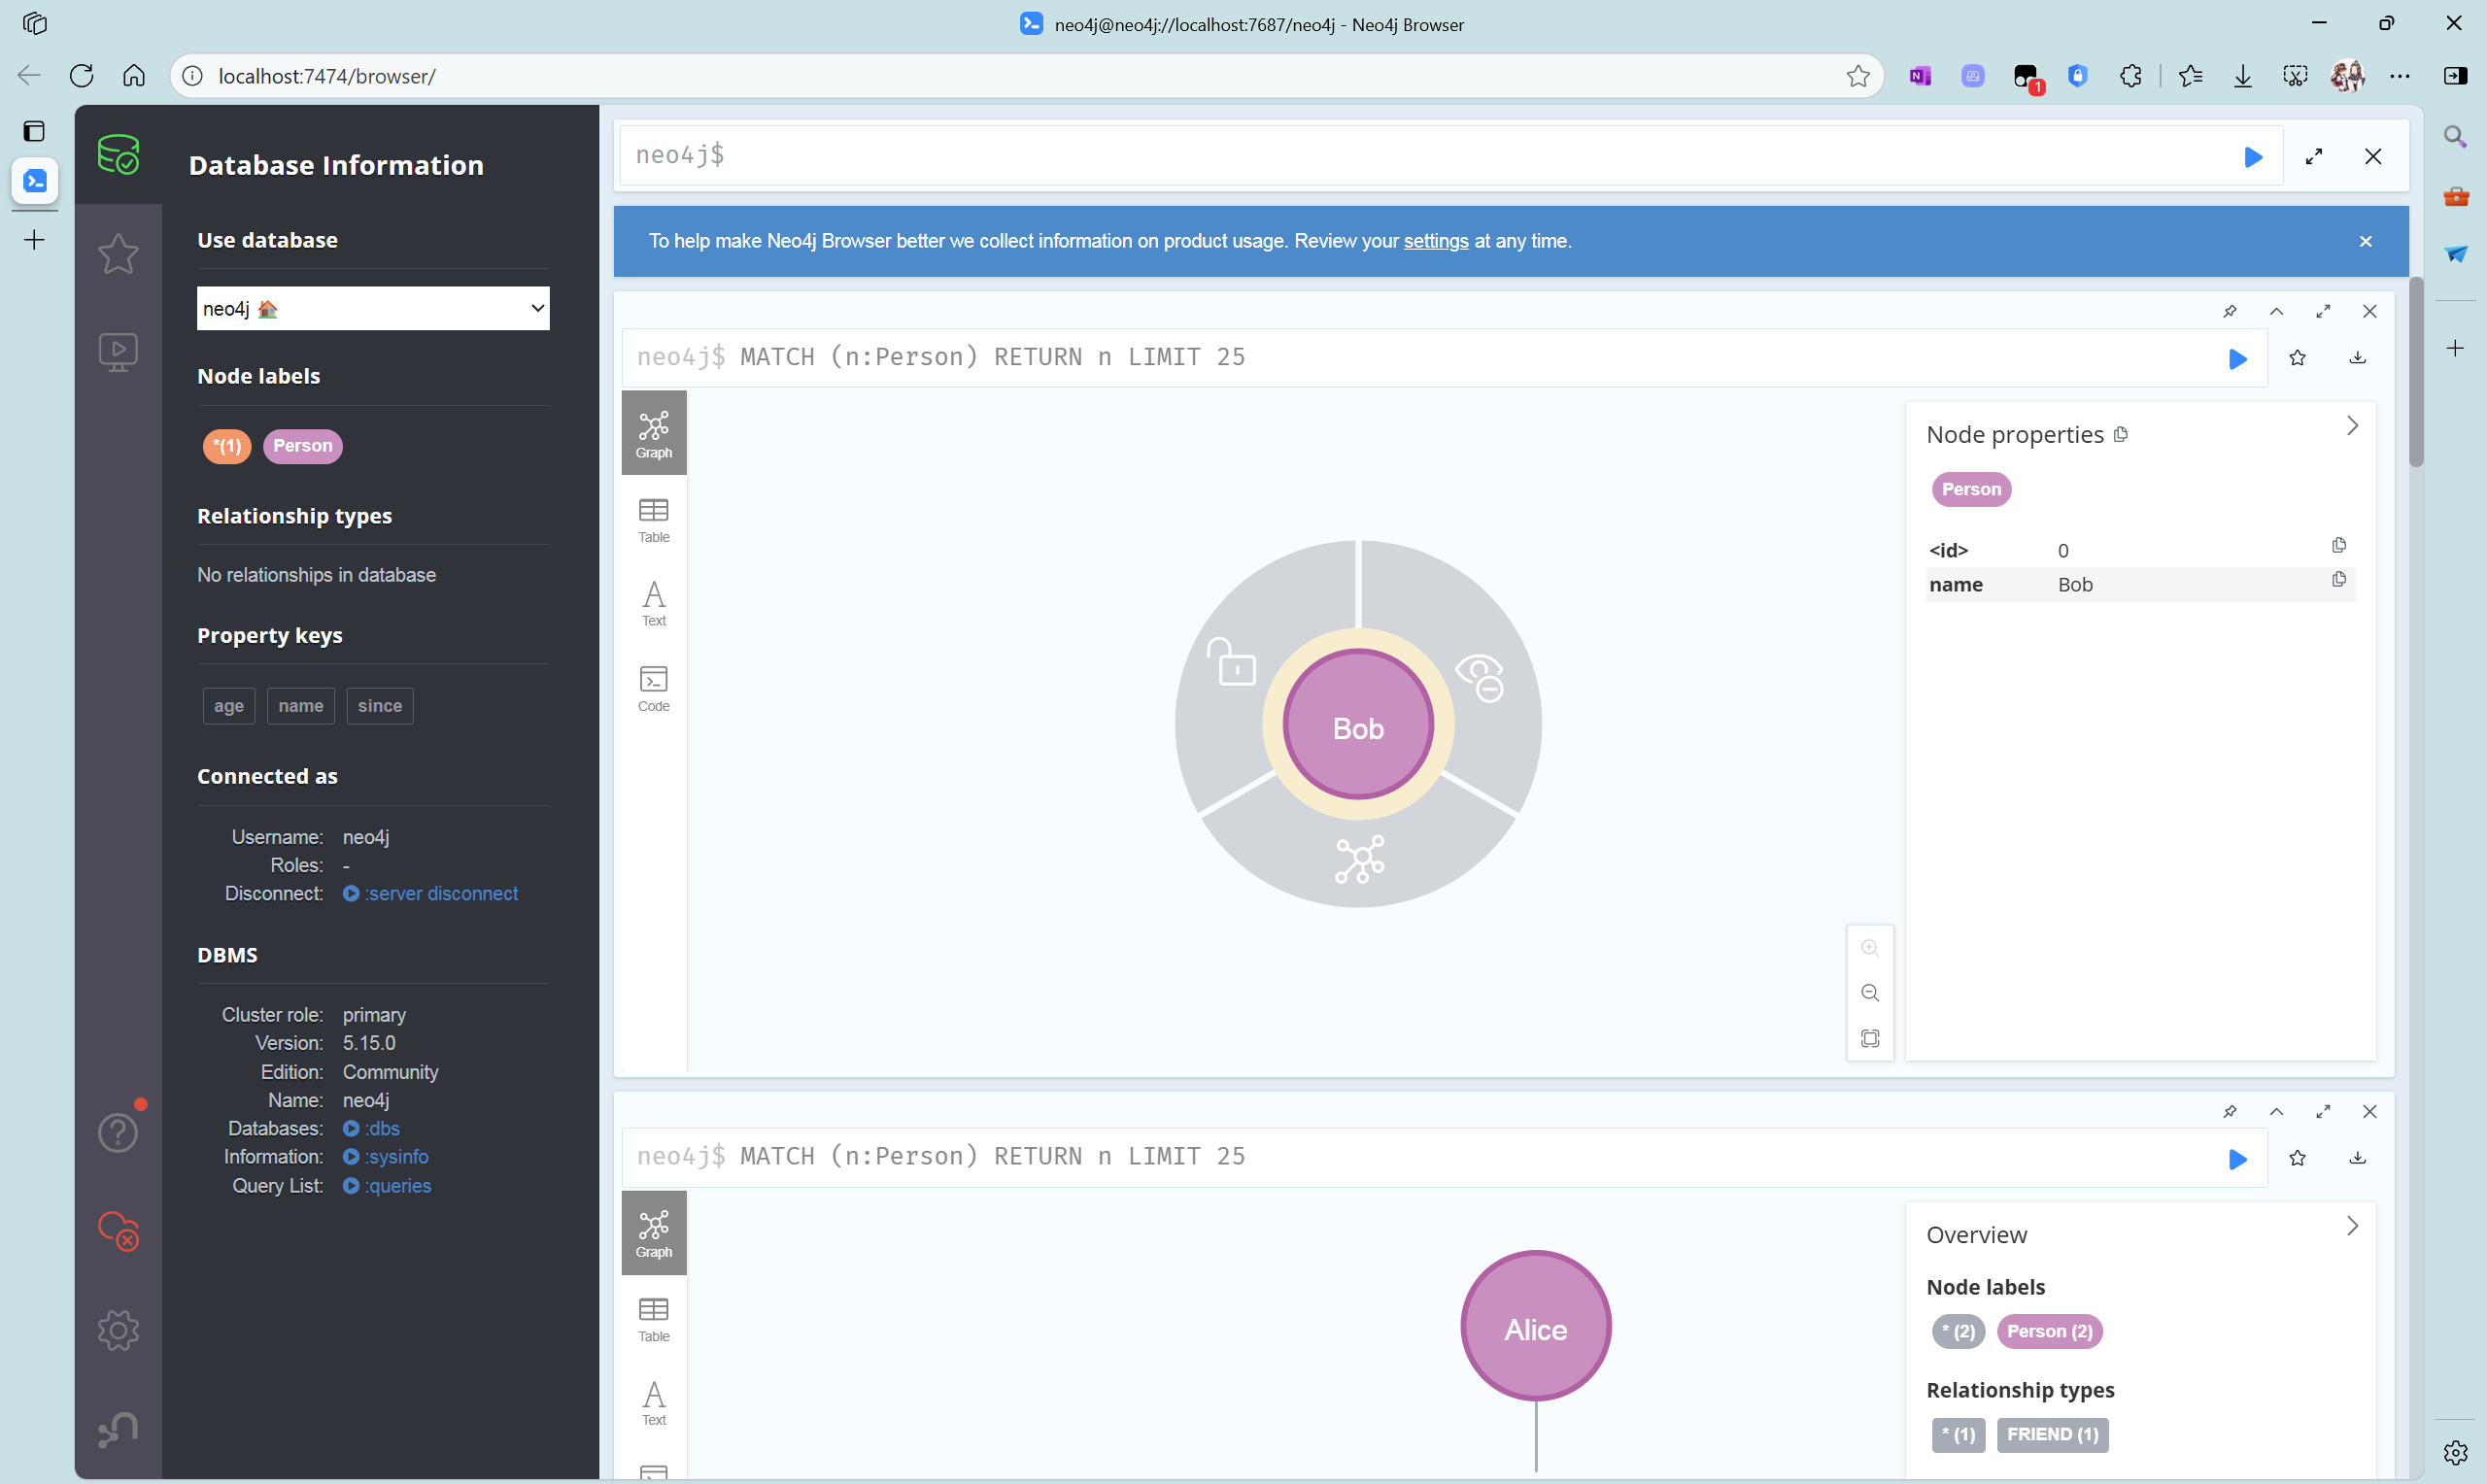The image size is (2487, 1484).
Task: Download results from the first frame
Action: click(x=2358, y=358)
